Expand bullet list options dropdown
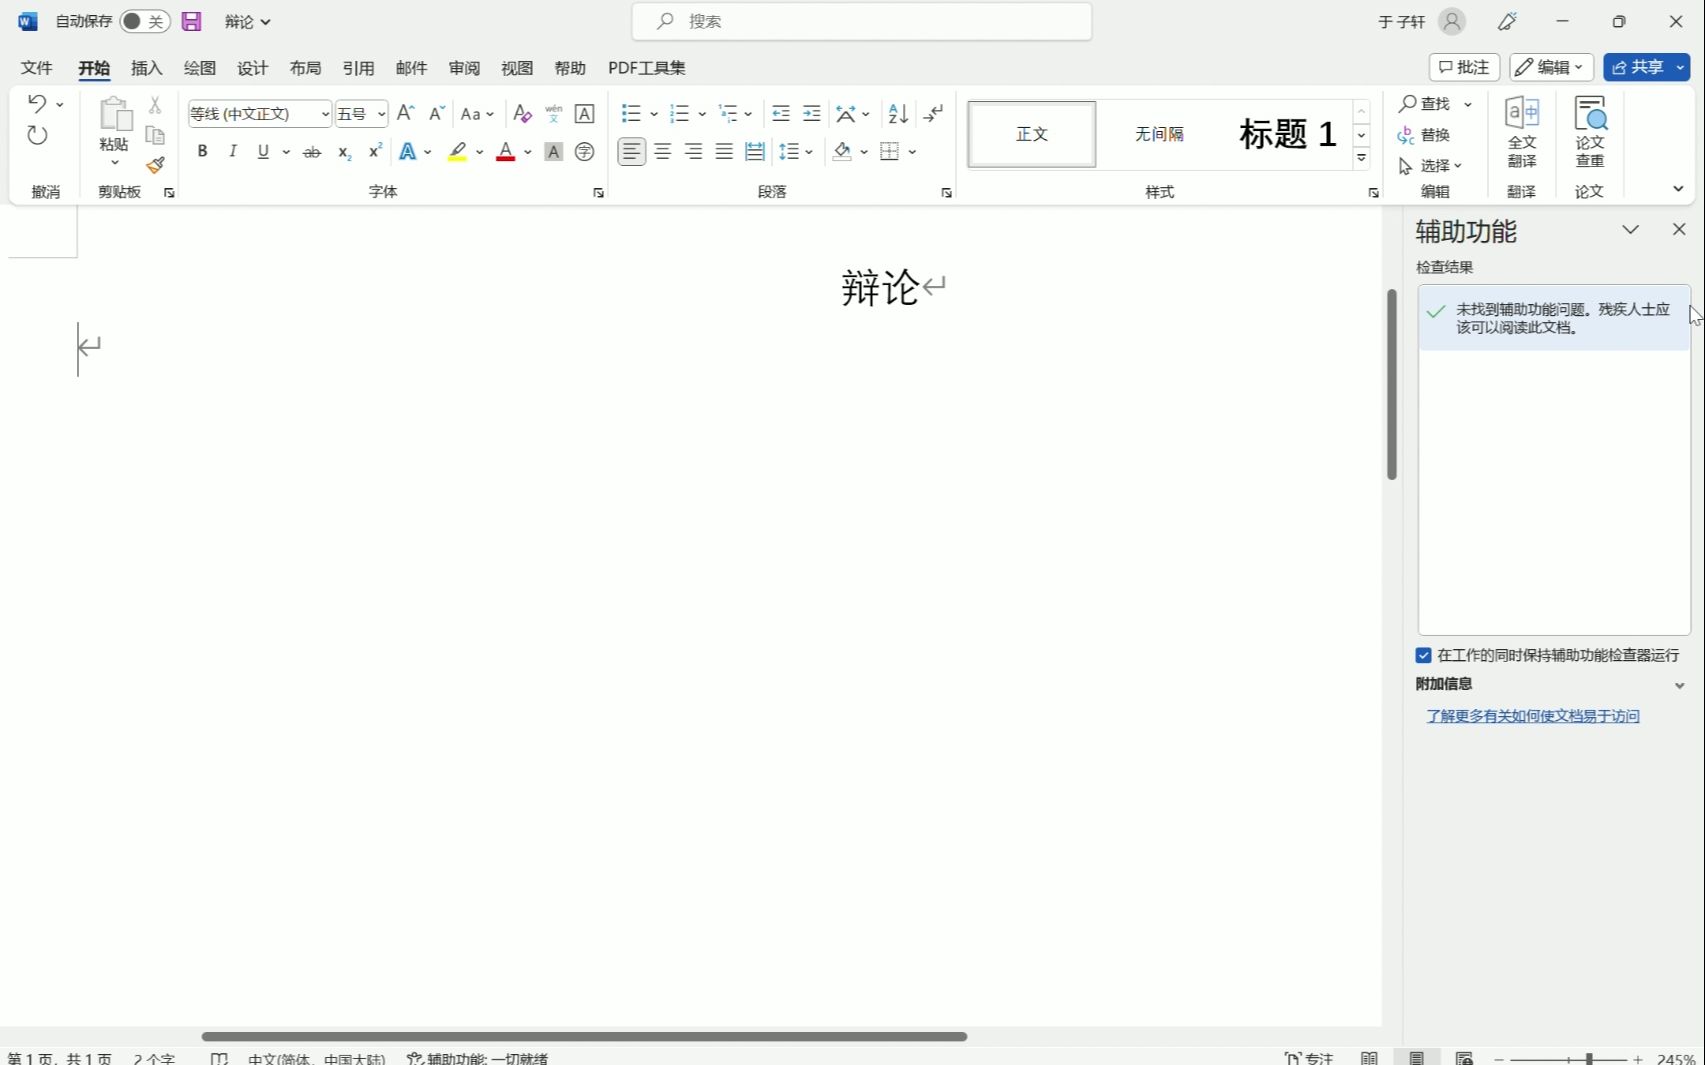Screen dimensions: 1705x1065 (654, 114)
